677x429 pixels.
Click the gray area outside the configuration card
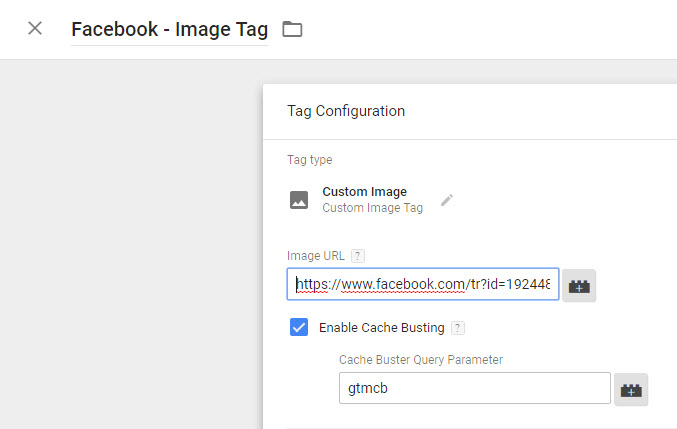coord(130,242)
